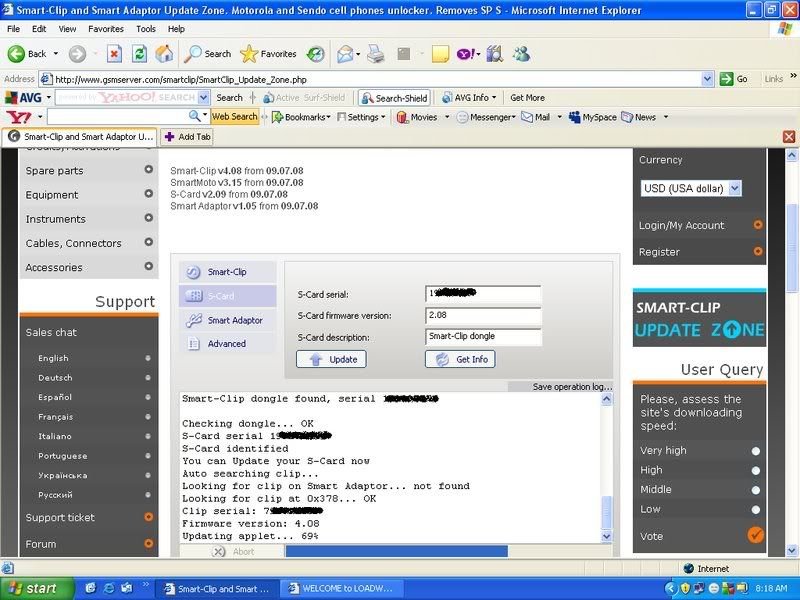Open the Back button history dropdown arrow
Screen dimensions: 800x600
(56, 54)
